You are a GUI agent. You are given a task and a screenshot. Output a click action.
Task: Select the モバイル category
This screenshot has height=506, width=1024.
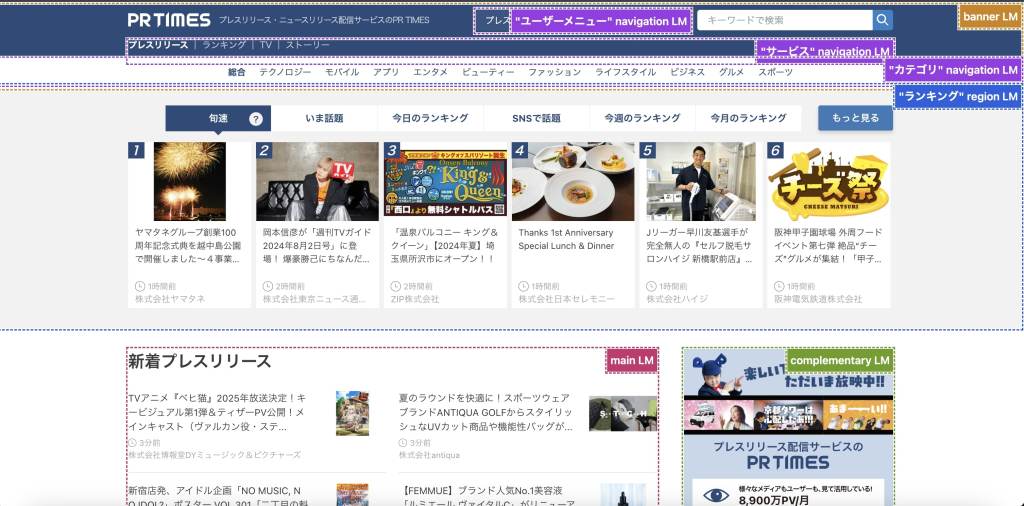coord(342,72)
